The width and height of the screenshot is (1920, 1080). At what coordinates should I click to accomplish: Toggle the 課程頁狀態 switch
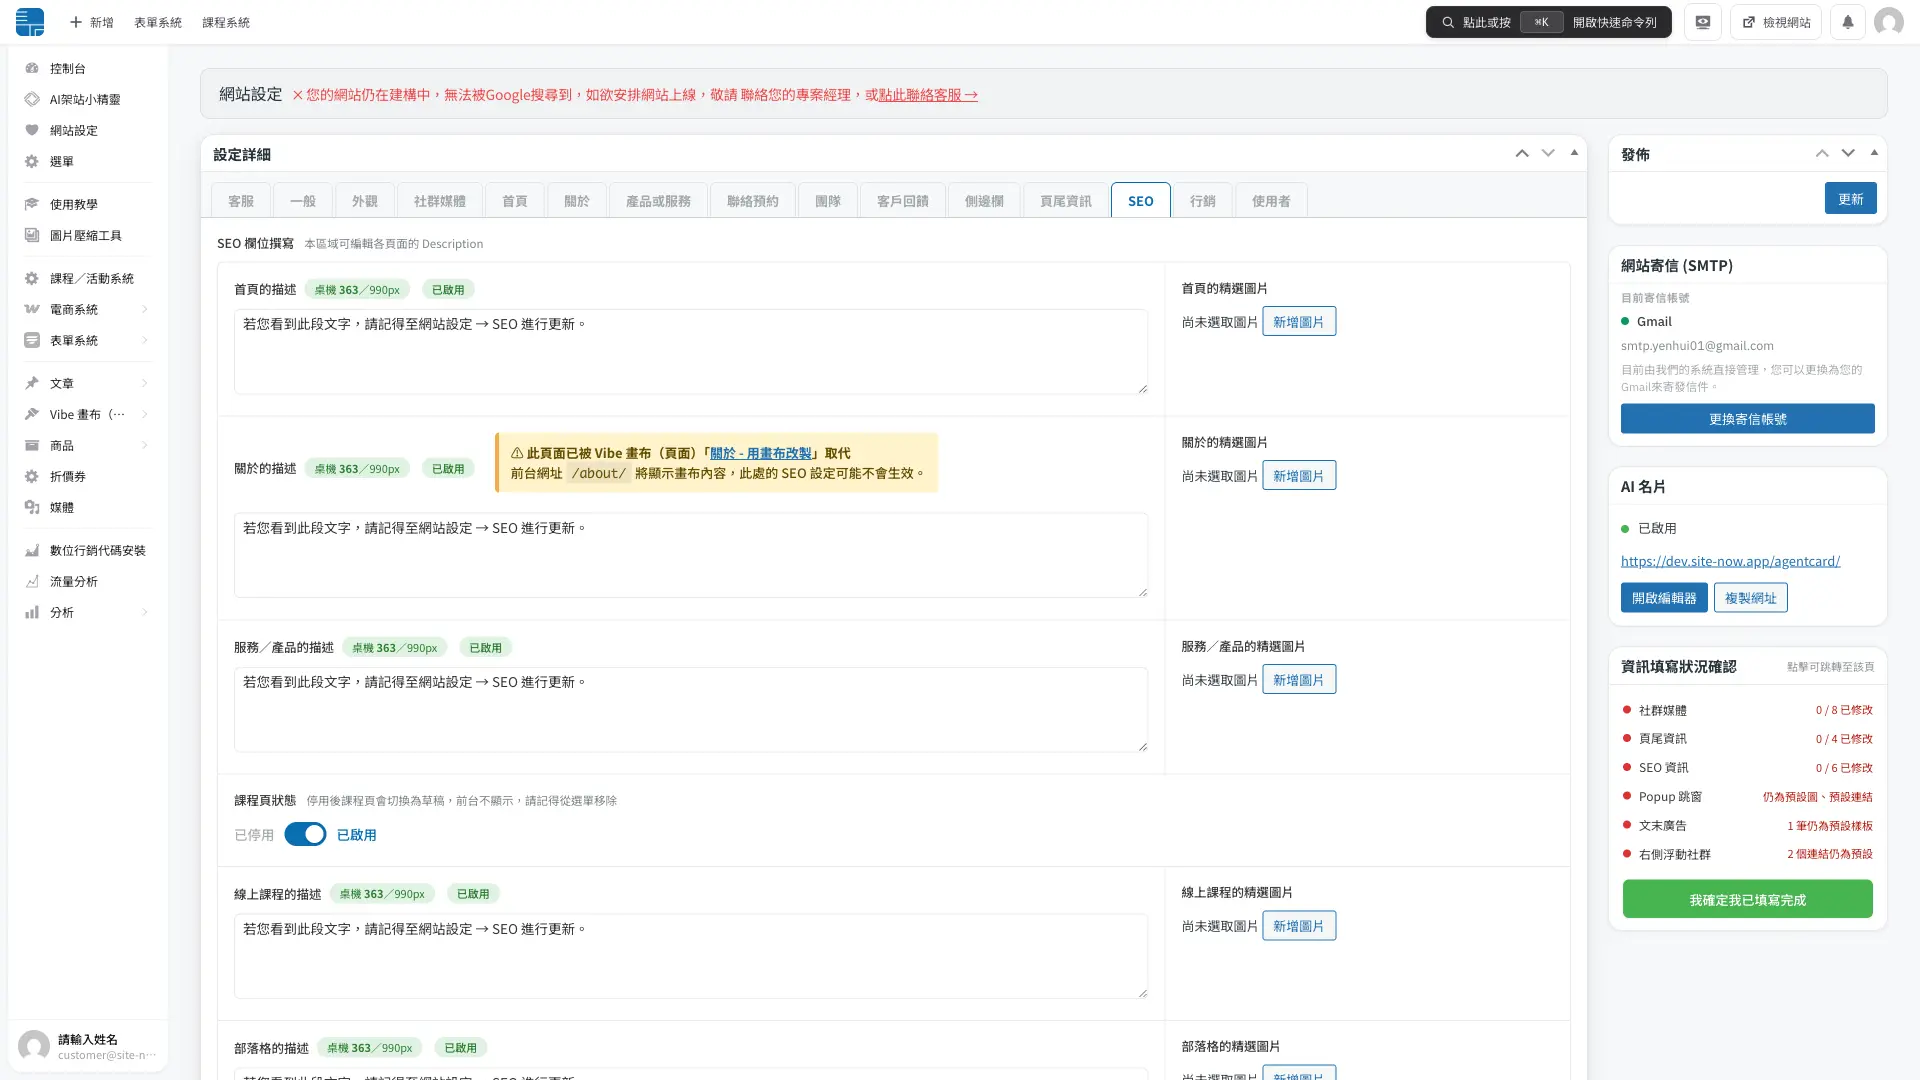305,834
